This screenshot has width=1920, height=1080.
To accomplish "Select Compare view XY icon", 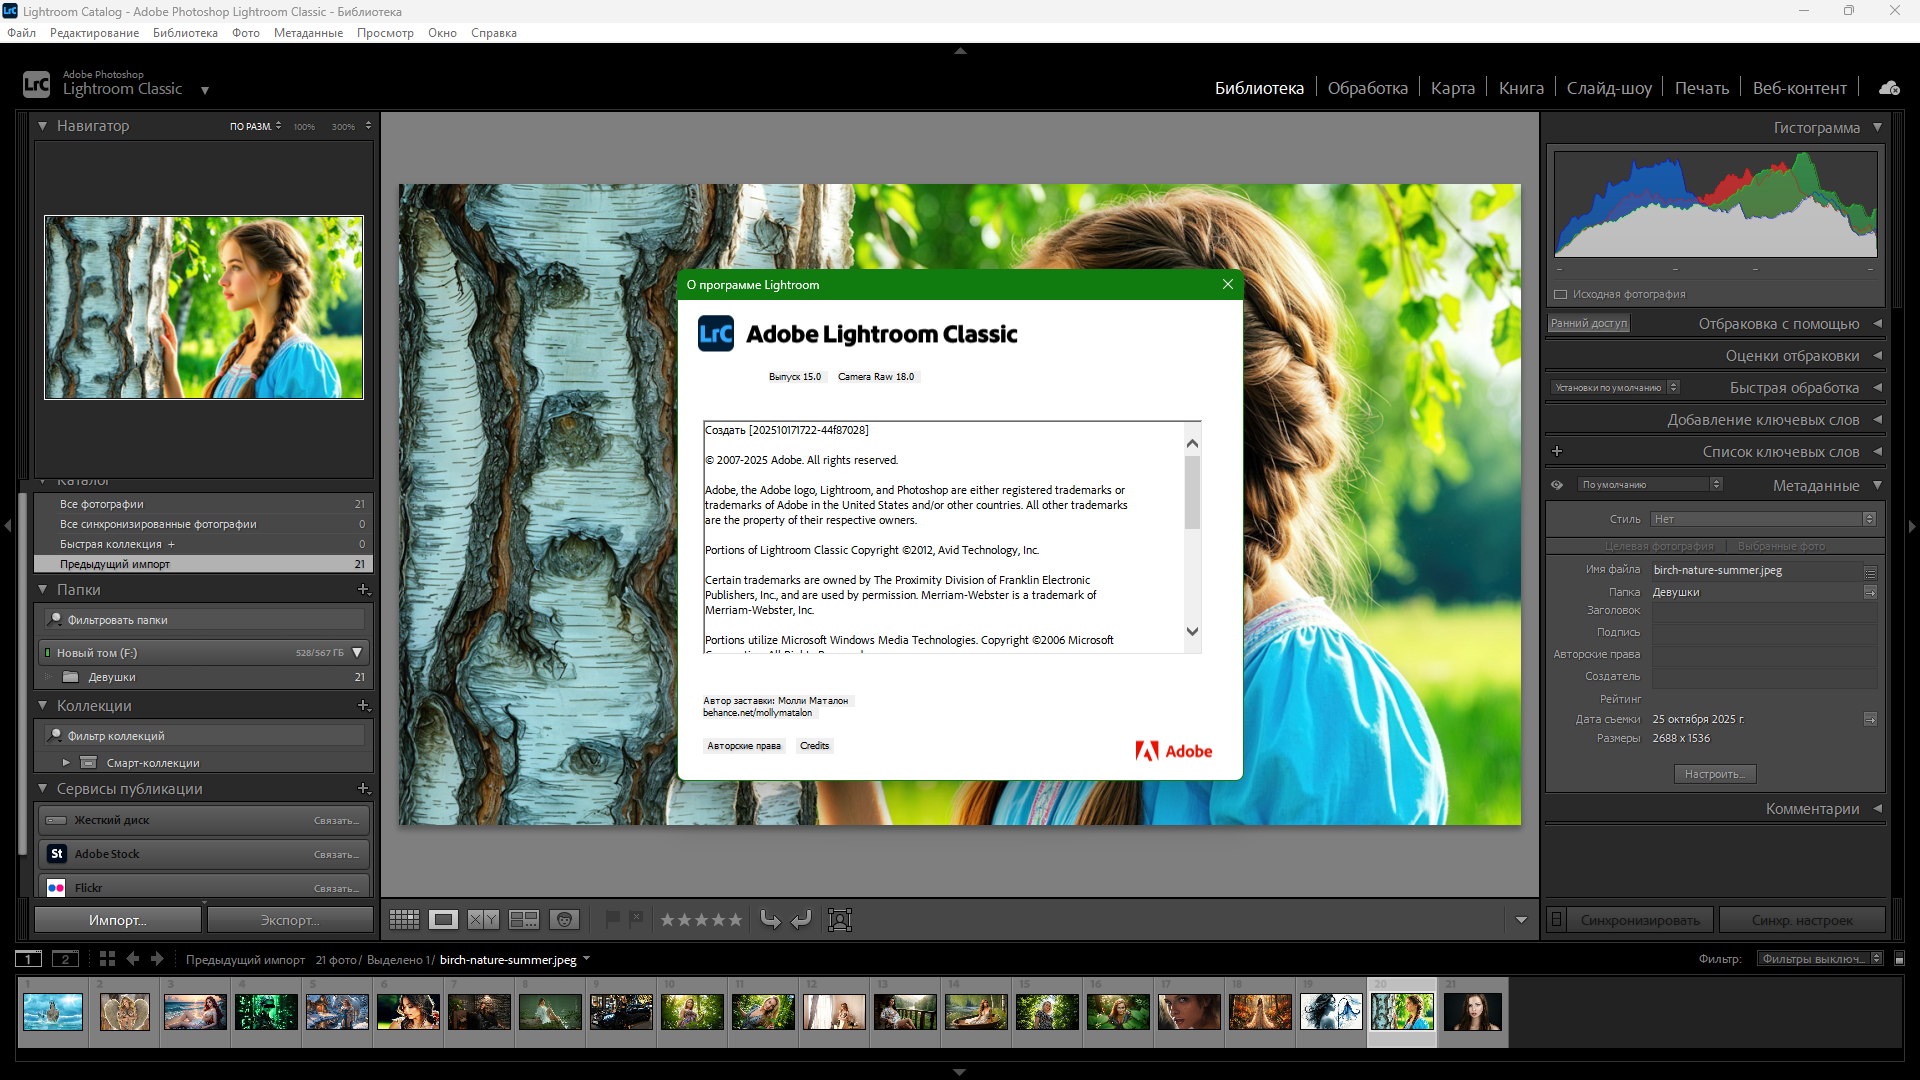I will pyautogui.click(x=483, y=920).
